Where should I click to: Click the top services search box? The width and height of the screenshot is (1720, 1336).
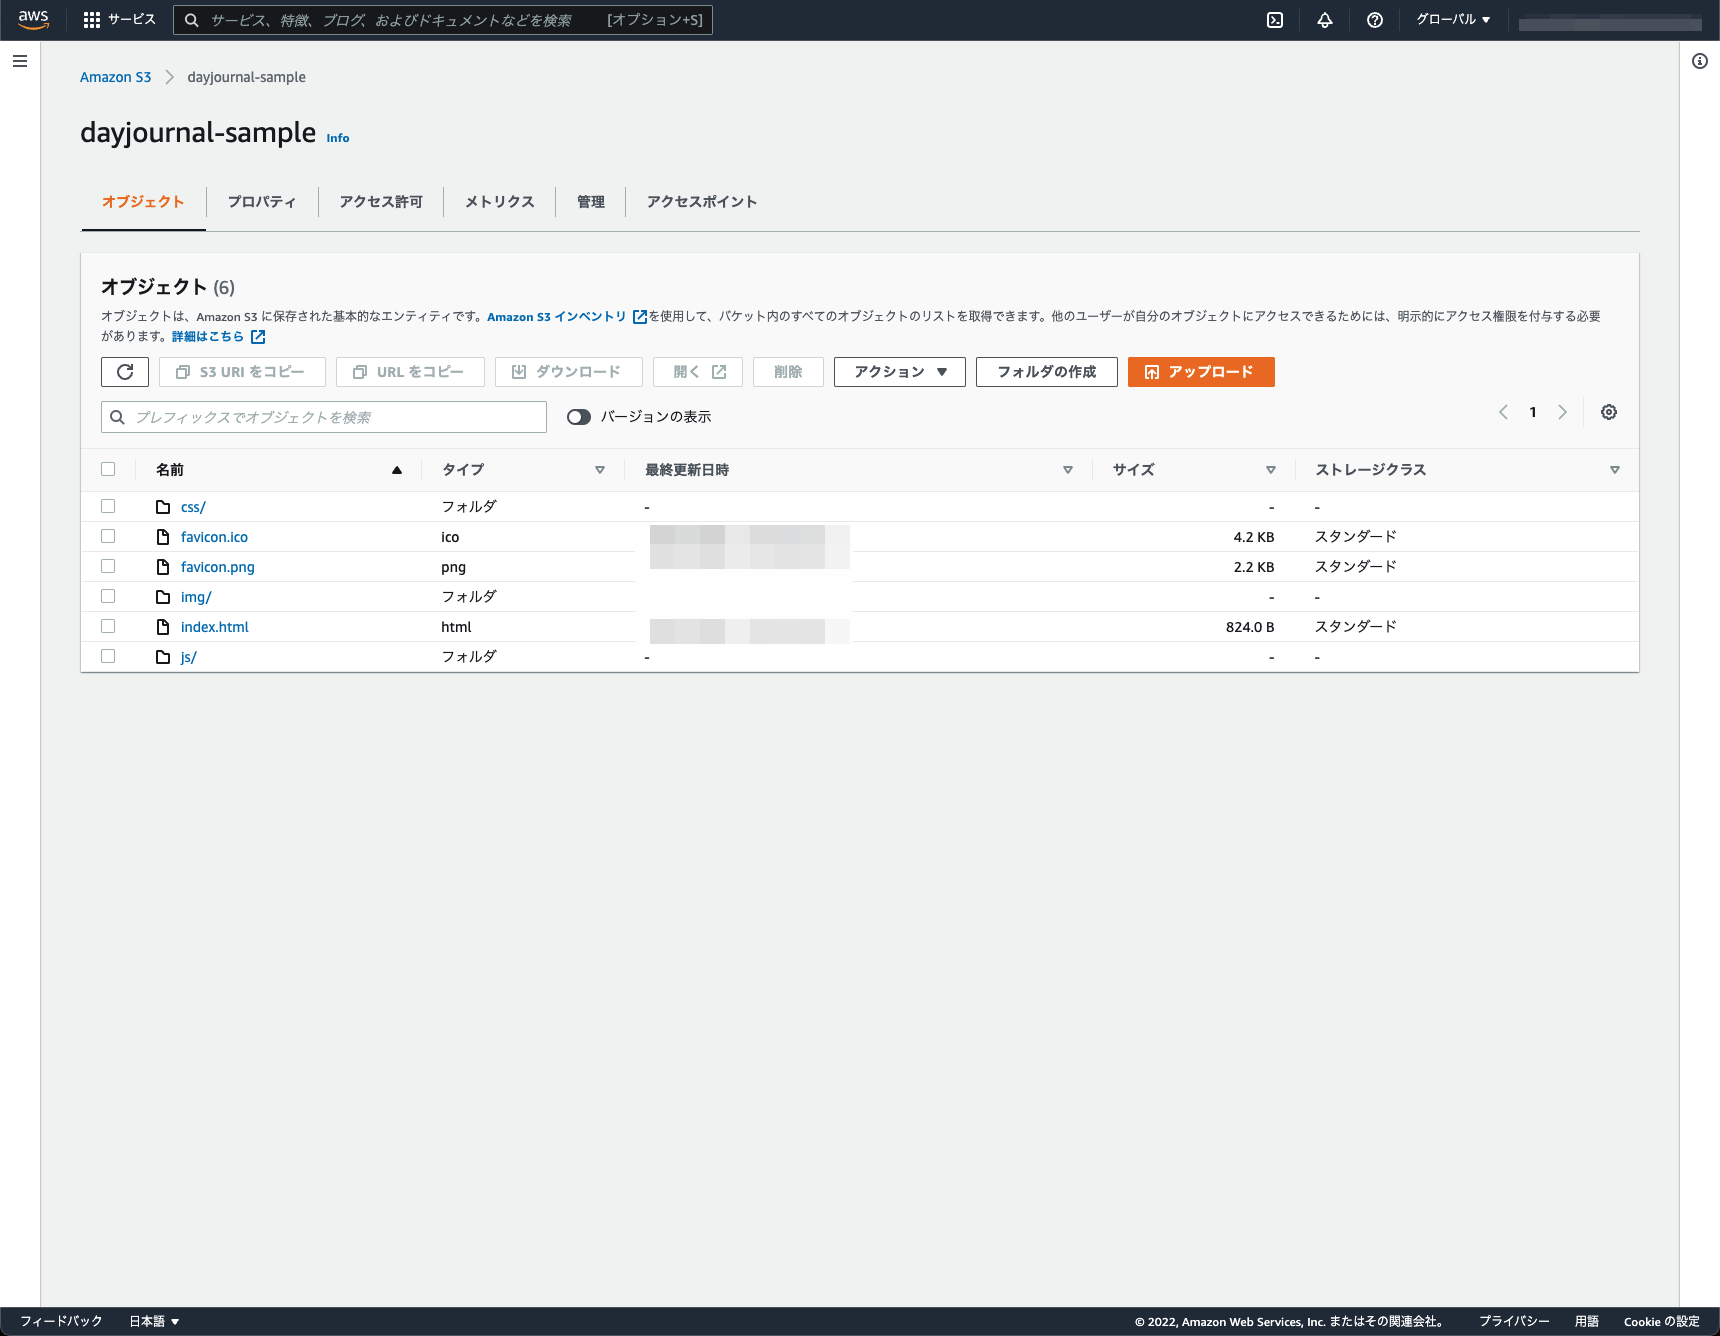tap(443, 20)
